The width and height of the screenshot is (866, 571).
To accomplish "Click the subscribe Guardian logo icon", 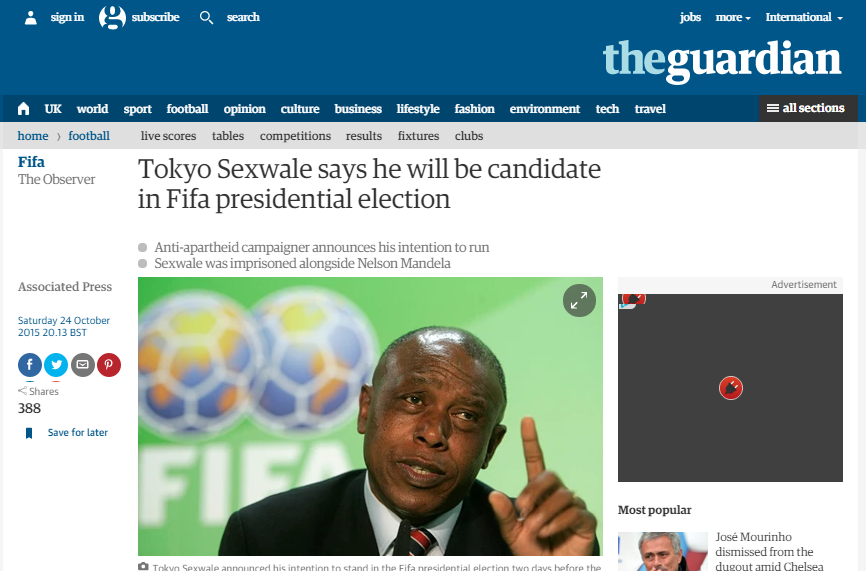I will pos(113,17).
